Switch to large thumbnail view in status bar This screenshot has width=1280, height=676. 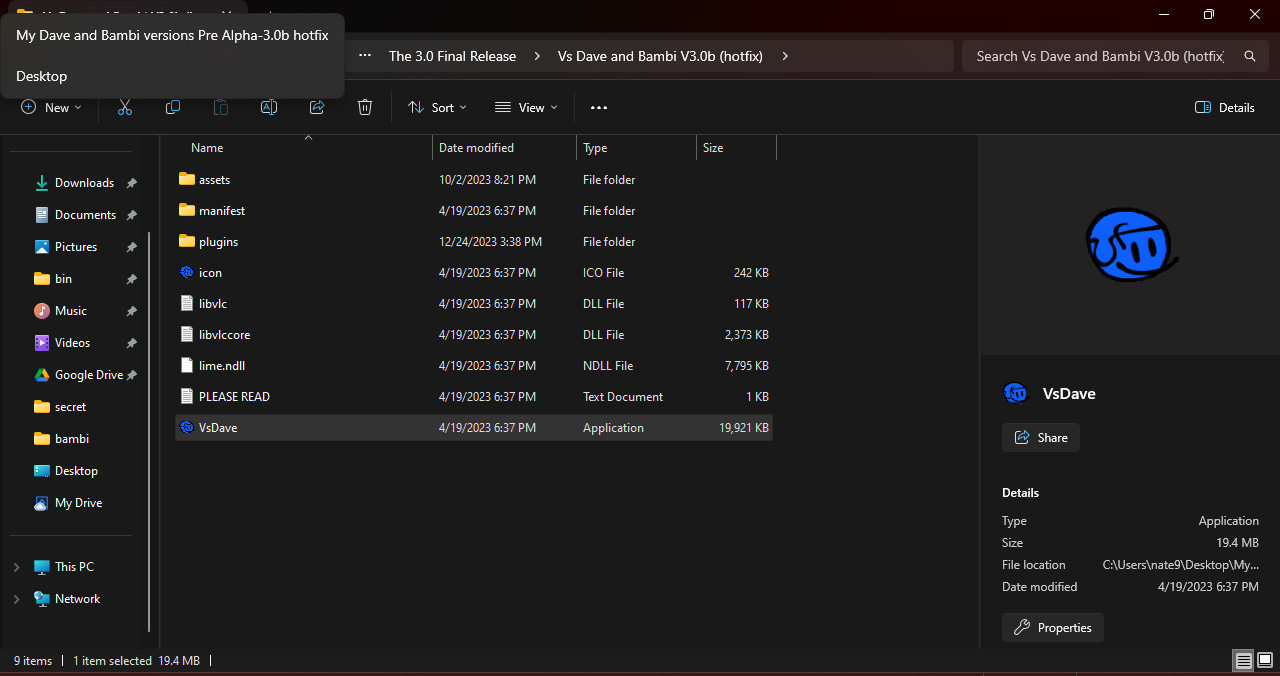(1264, 660)
